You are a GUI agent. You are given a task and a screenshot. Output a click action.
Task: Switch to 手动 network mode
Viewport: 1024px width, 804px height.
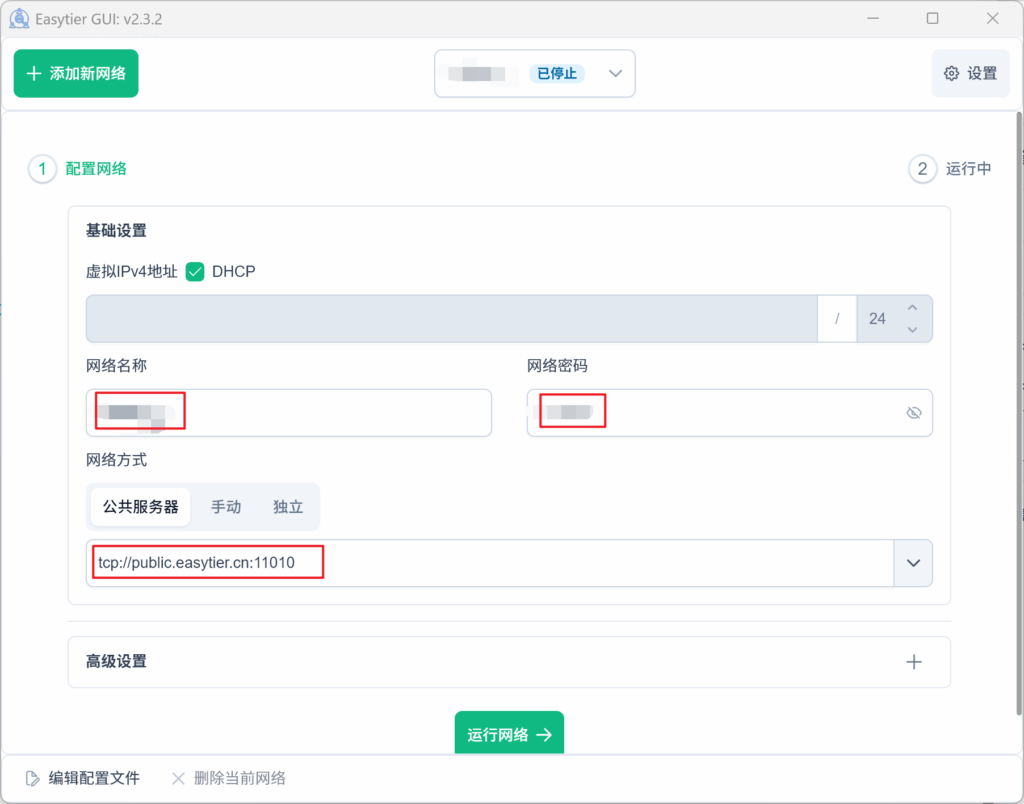coord(226,507)
